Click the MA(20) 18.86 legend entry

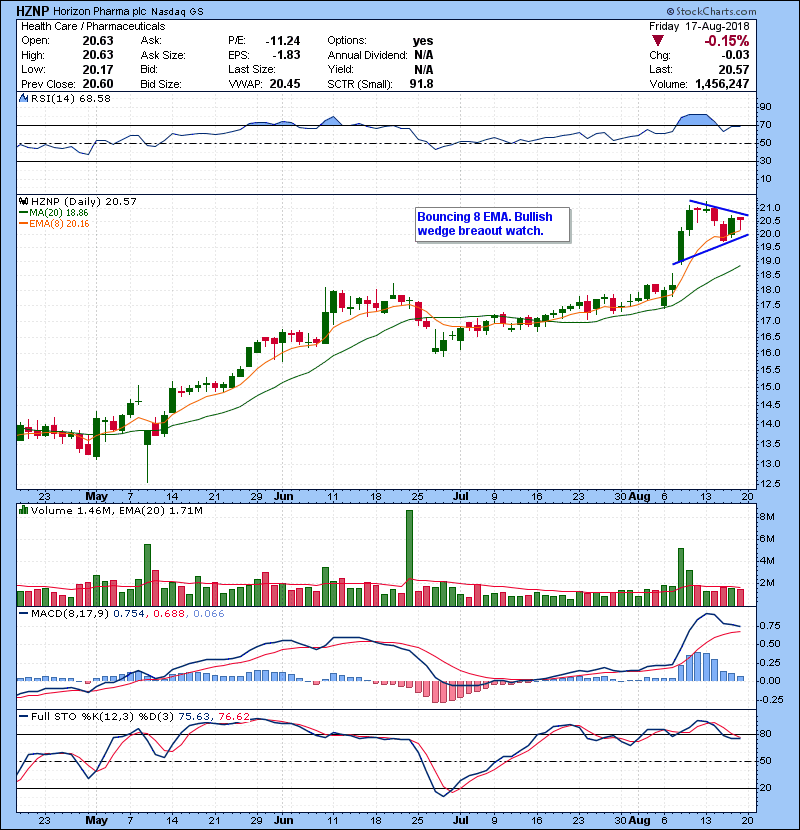click(53, 213)
